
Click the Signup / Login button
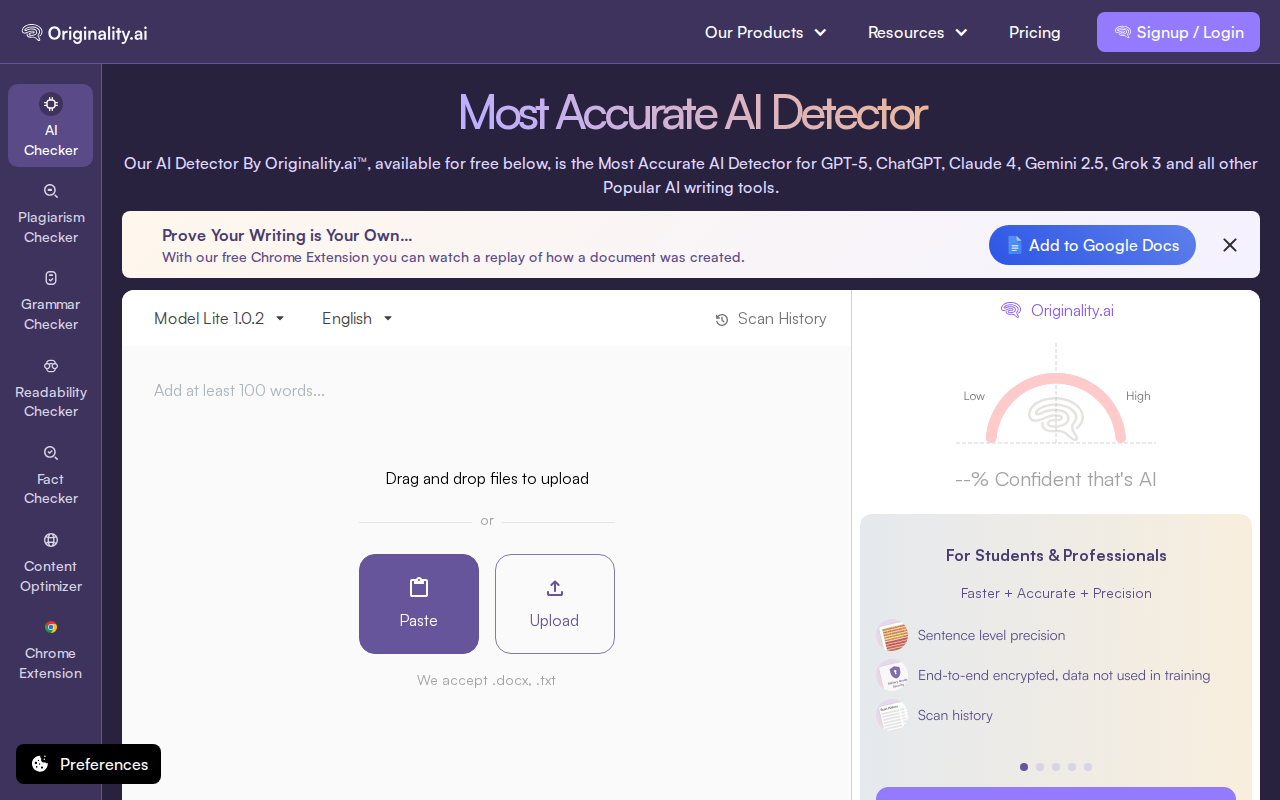[1178, 32]
